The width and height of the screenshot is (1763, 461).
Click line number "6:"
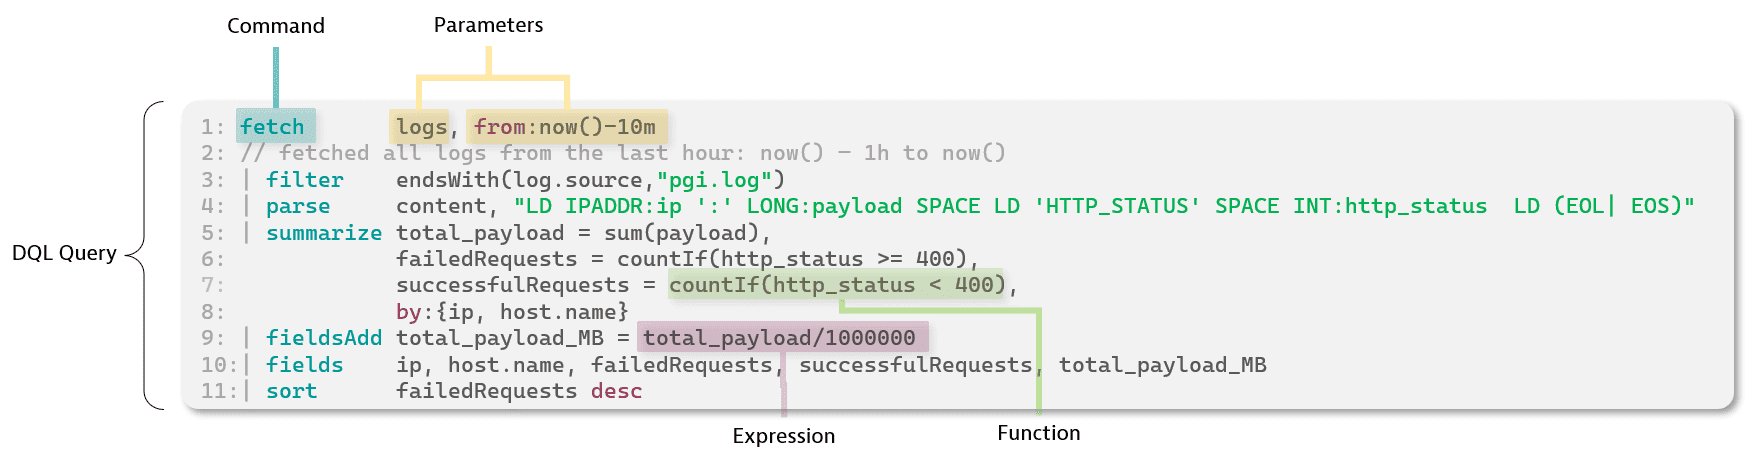pyautogui.click(x=213, y=259)
